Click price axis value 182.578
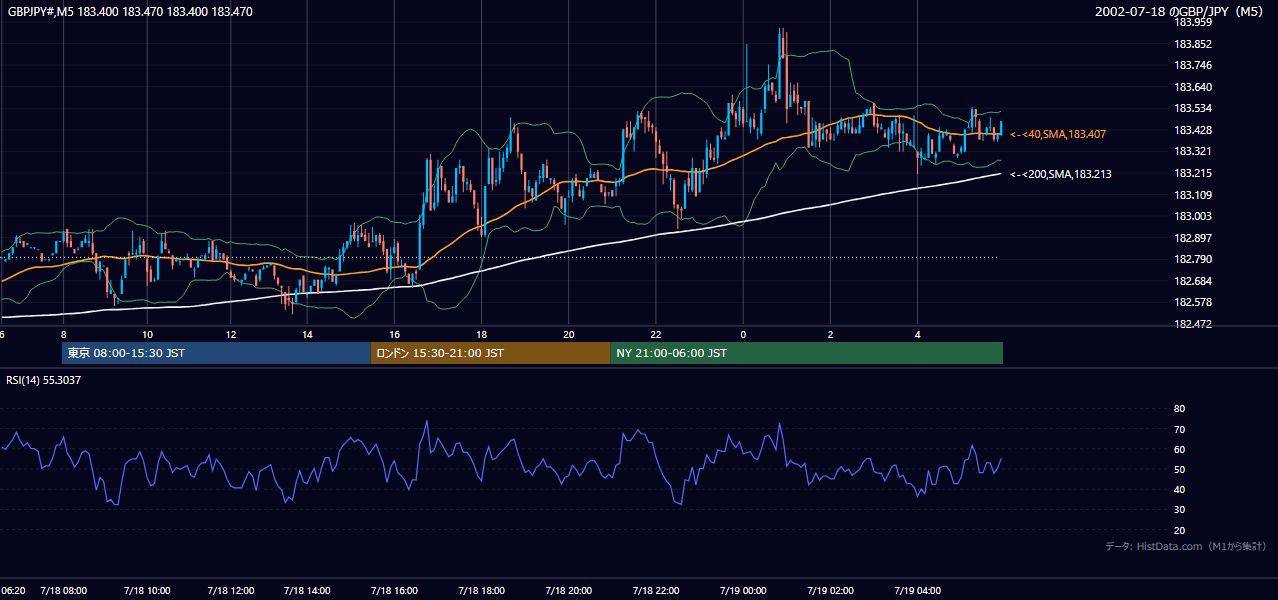This screenshot has height=600, width=1278. (x=1192, y=302)
